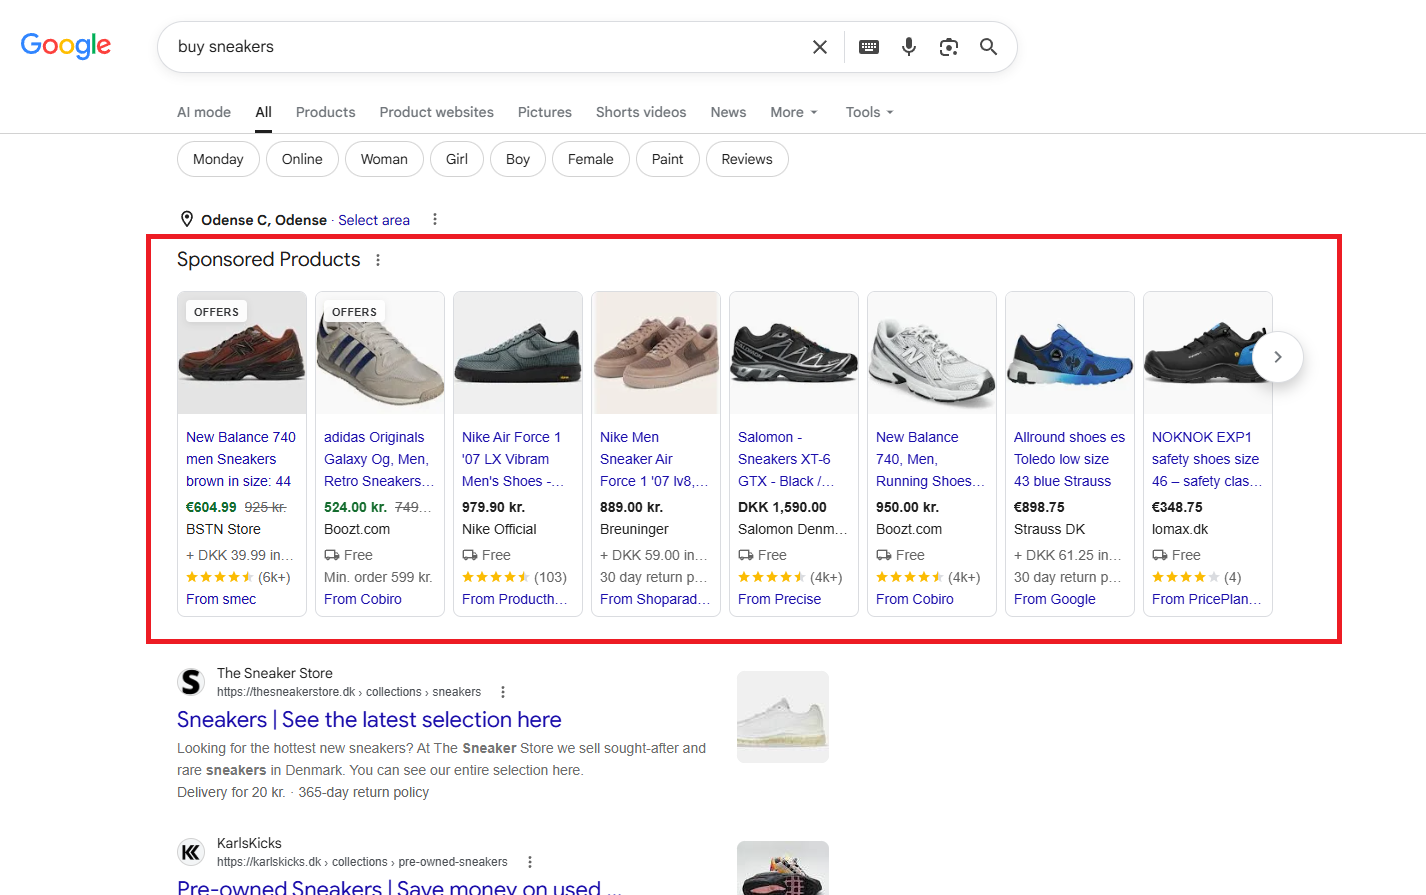Open the on-screen keyboard icon
Screen dimensions: 1426x895
click(x=869, y=47)
